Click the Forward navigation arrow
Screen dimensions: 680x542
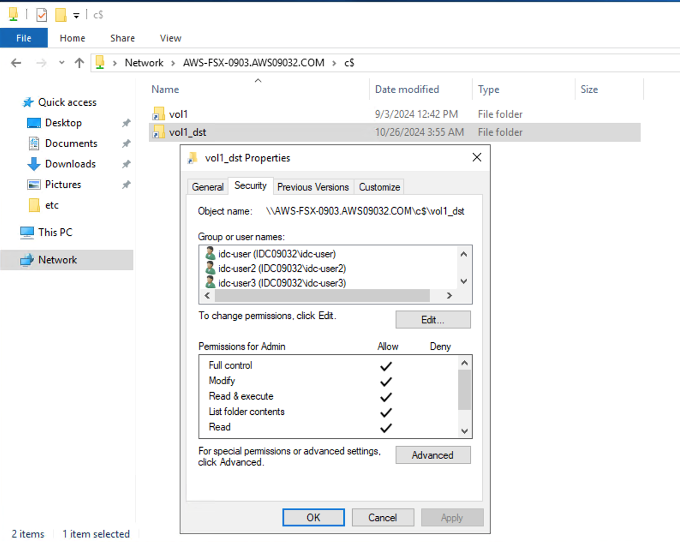[41, 63]
